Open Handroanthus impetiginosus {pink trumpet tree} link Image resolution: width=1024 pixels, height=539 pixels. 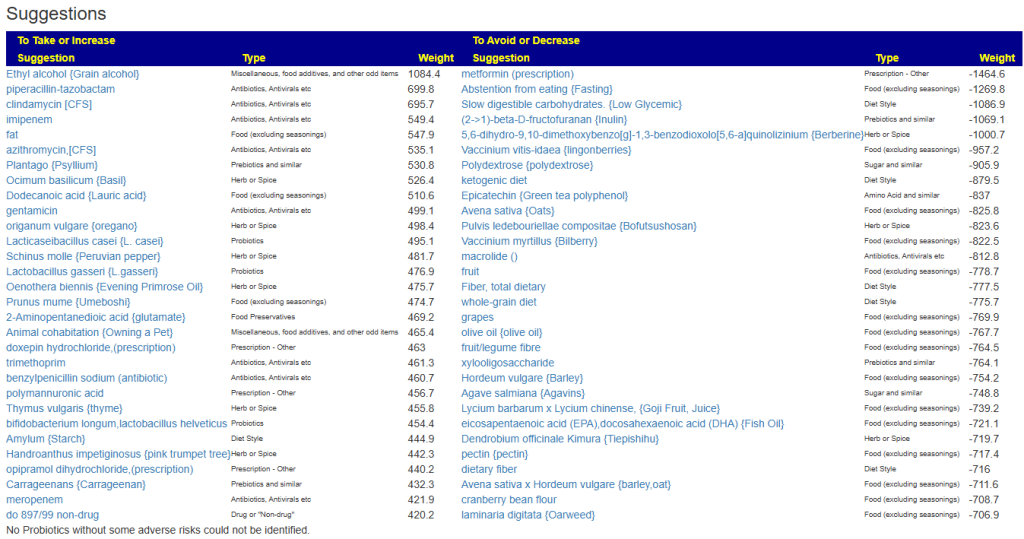pos(118,454)
